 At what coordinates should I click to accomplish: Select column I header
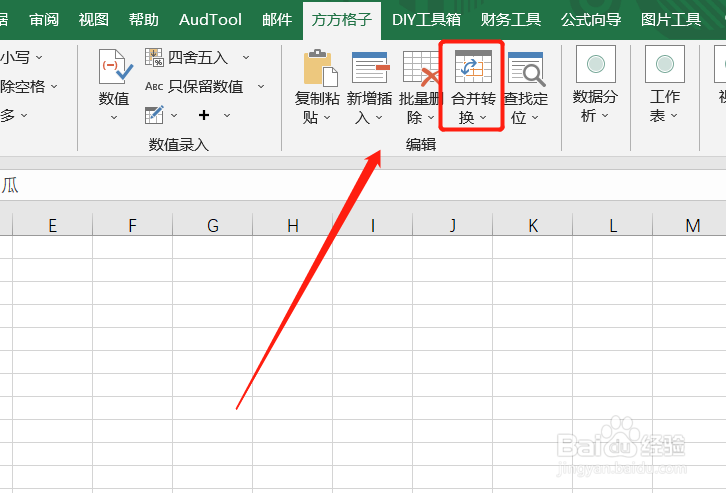click(373, 225)
